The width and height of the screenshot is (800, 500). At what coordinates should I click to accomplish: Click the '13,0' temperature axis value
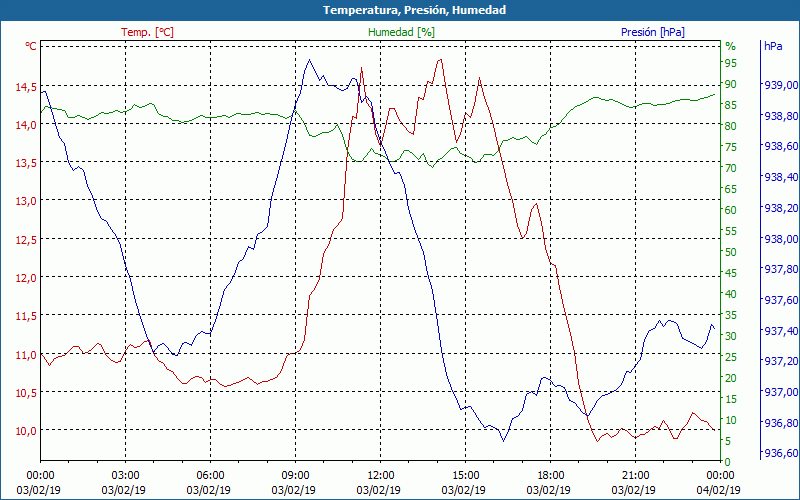pos(26,202)
